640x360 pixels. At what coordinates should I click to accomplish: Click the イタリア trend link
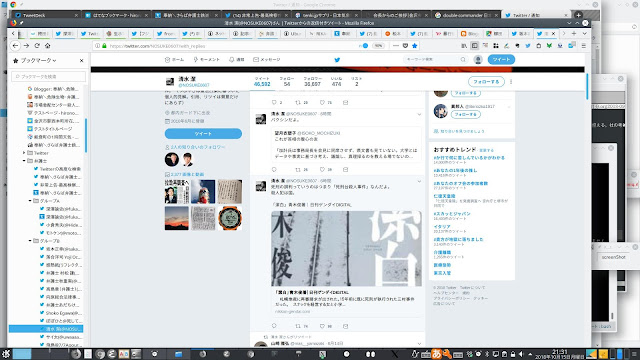442,227
